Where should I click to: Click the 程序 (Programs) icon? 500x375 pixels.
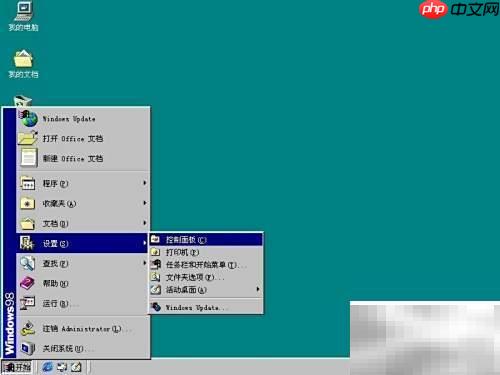coord(28,183)
